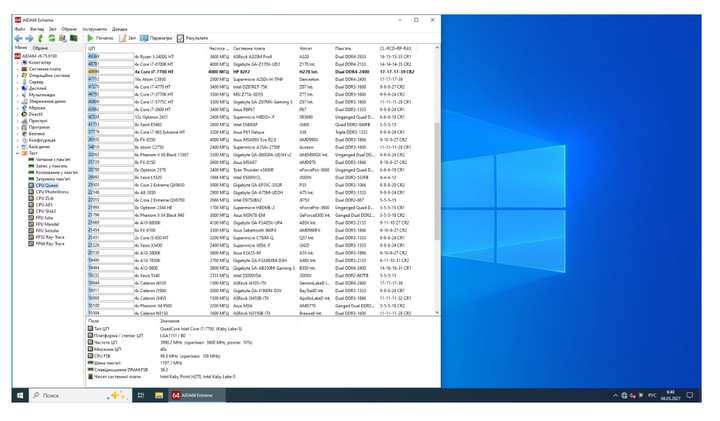The image size is (720, 421).
Task: Click the DirectX icon in tree
Action: click(x=24, y=114)
